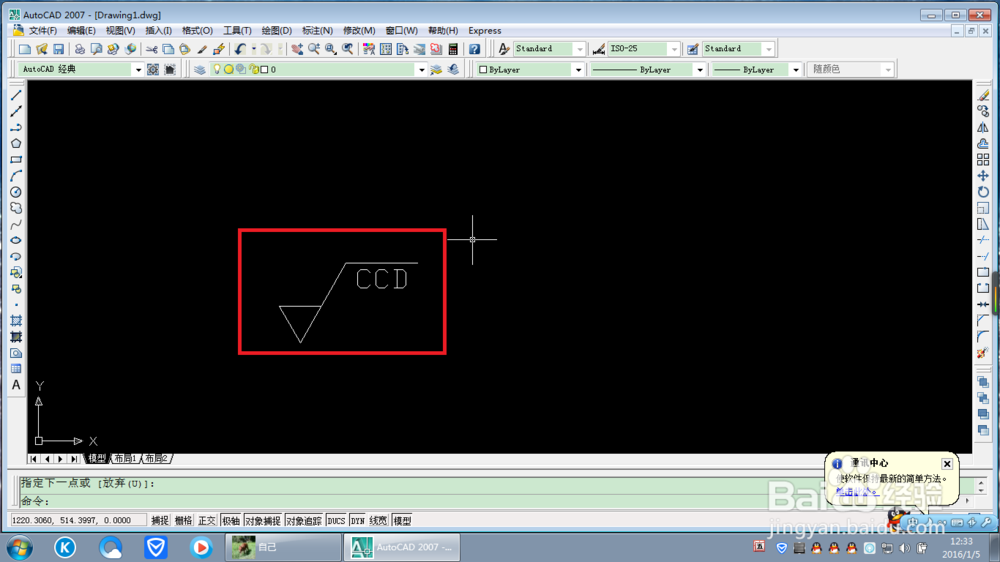Select the Circle tool

point(16,192)
